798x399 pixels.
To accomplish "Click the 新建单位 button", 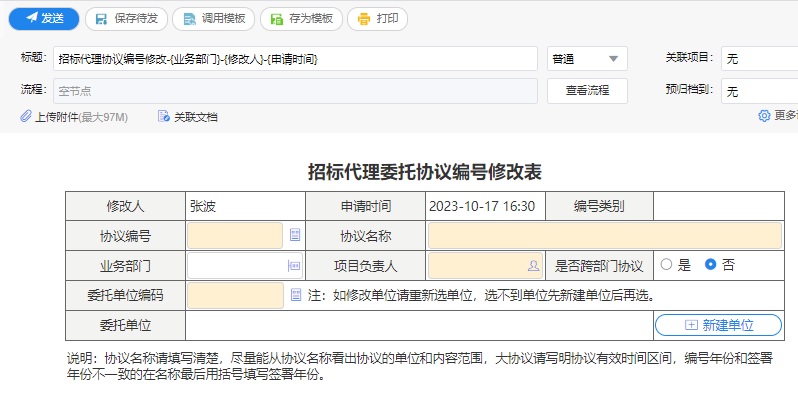I will (x=718, y=325).
